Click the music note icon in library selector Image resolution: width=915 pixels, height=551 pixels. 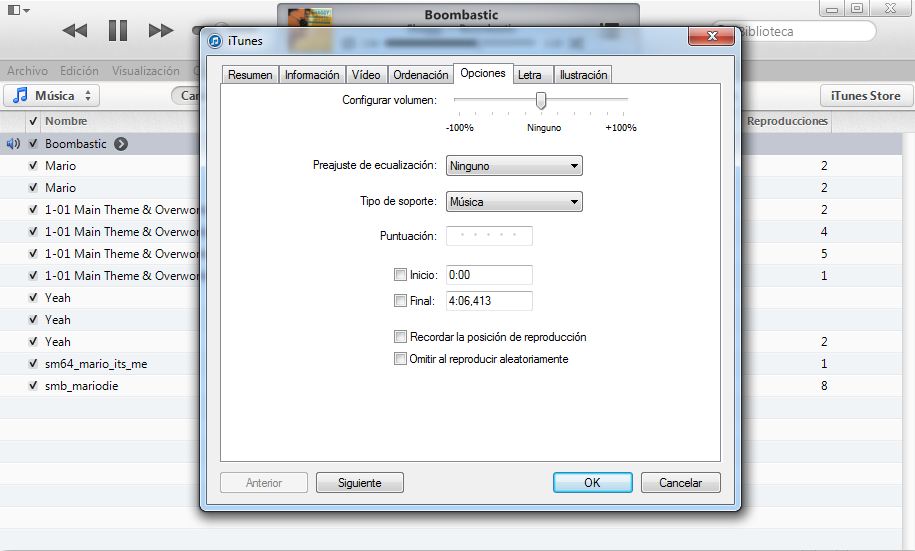20,95
